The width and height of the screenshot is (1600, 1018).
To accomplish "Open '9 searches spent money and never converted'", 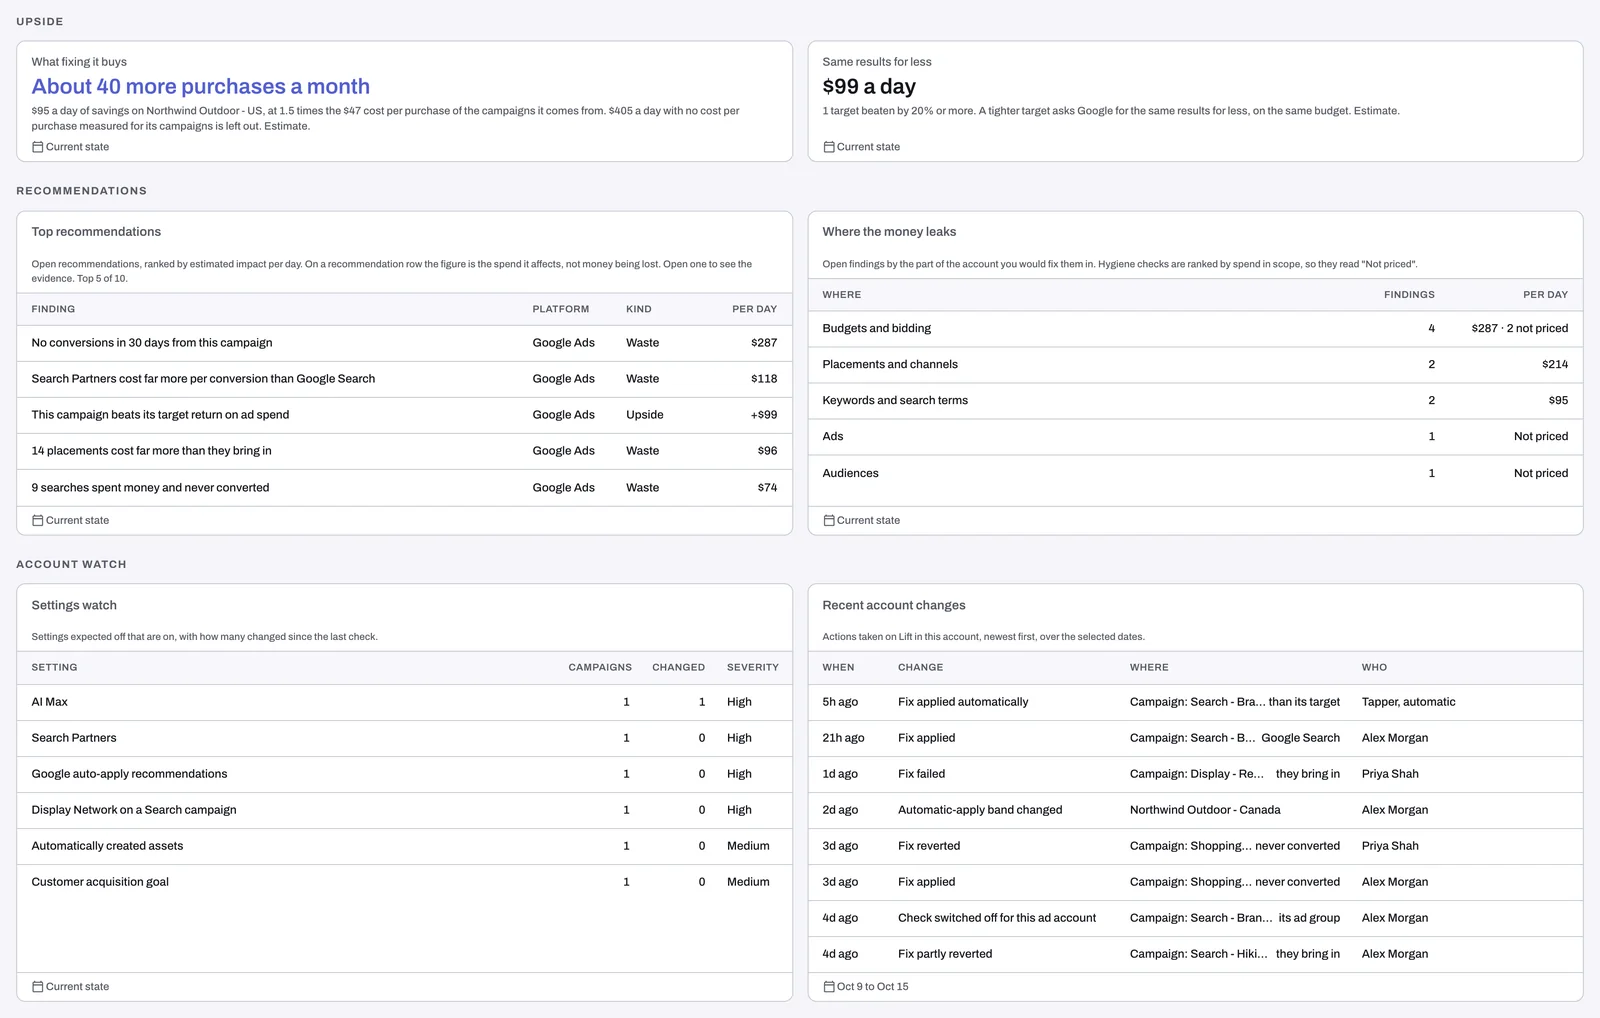I will pos(404,488).
